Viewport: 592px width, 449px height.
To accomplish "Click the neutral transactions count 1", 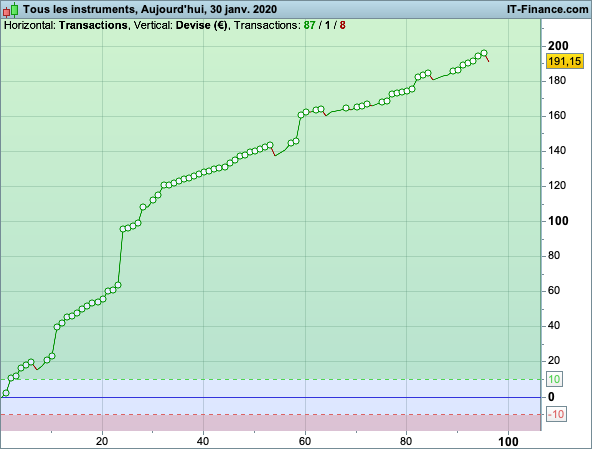I will click(327, 25).
